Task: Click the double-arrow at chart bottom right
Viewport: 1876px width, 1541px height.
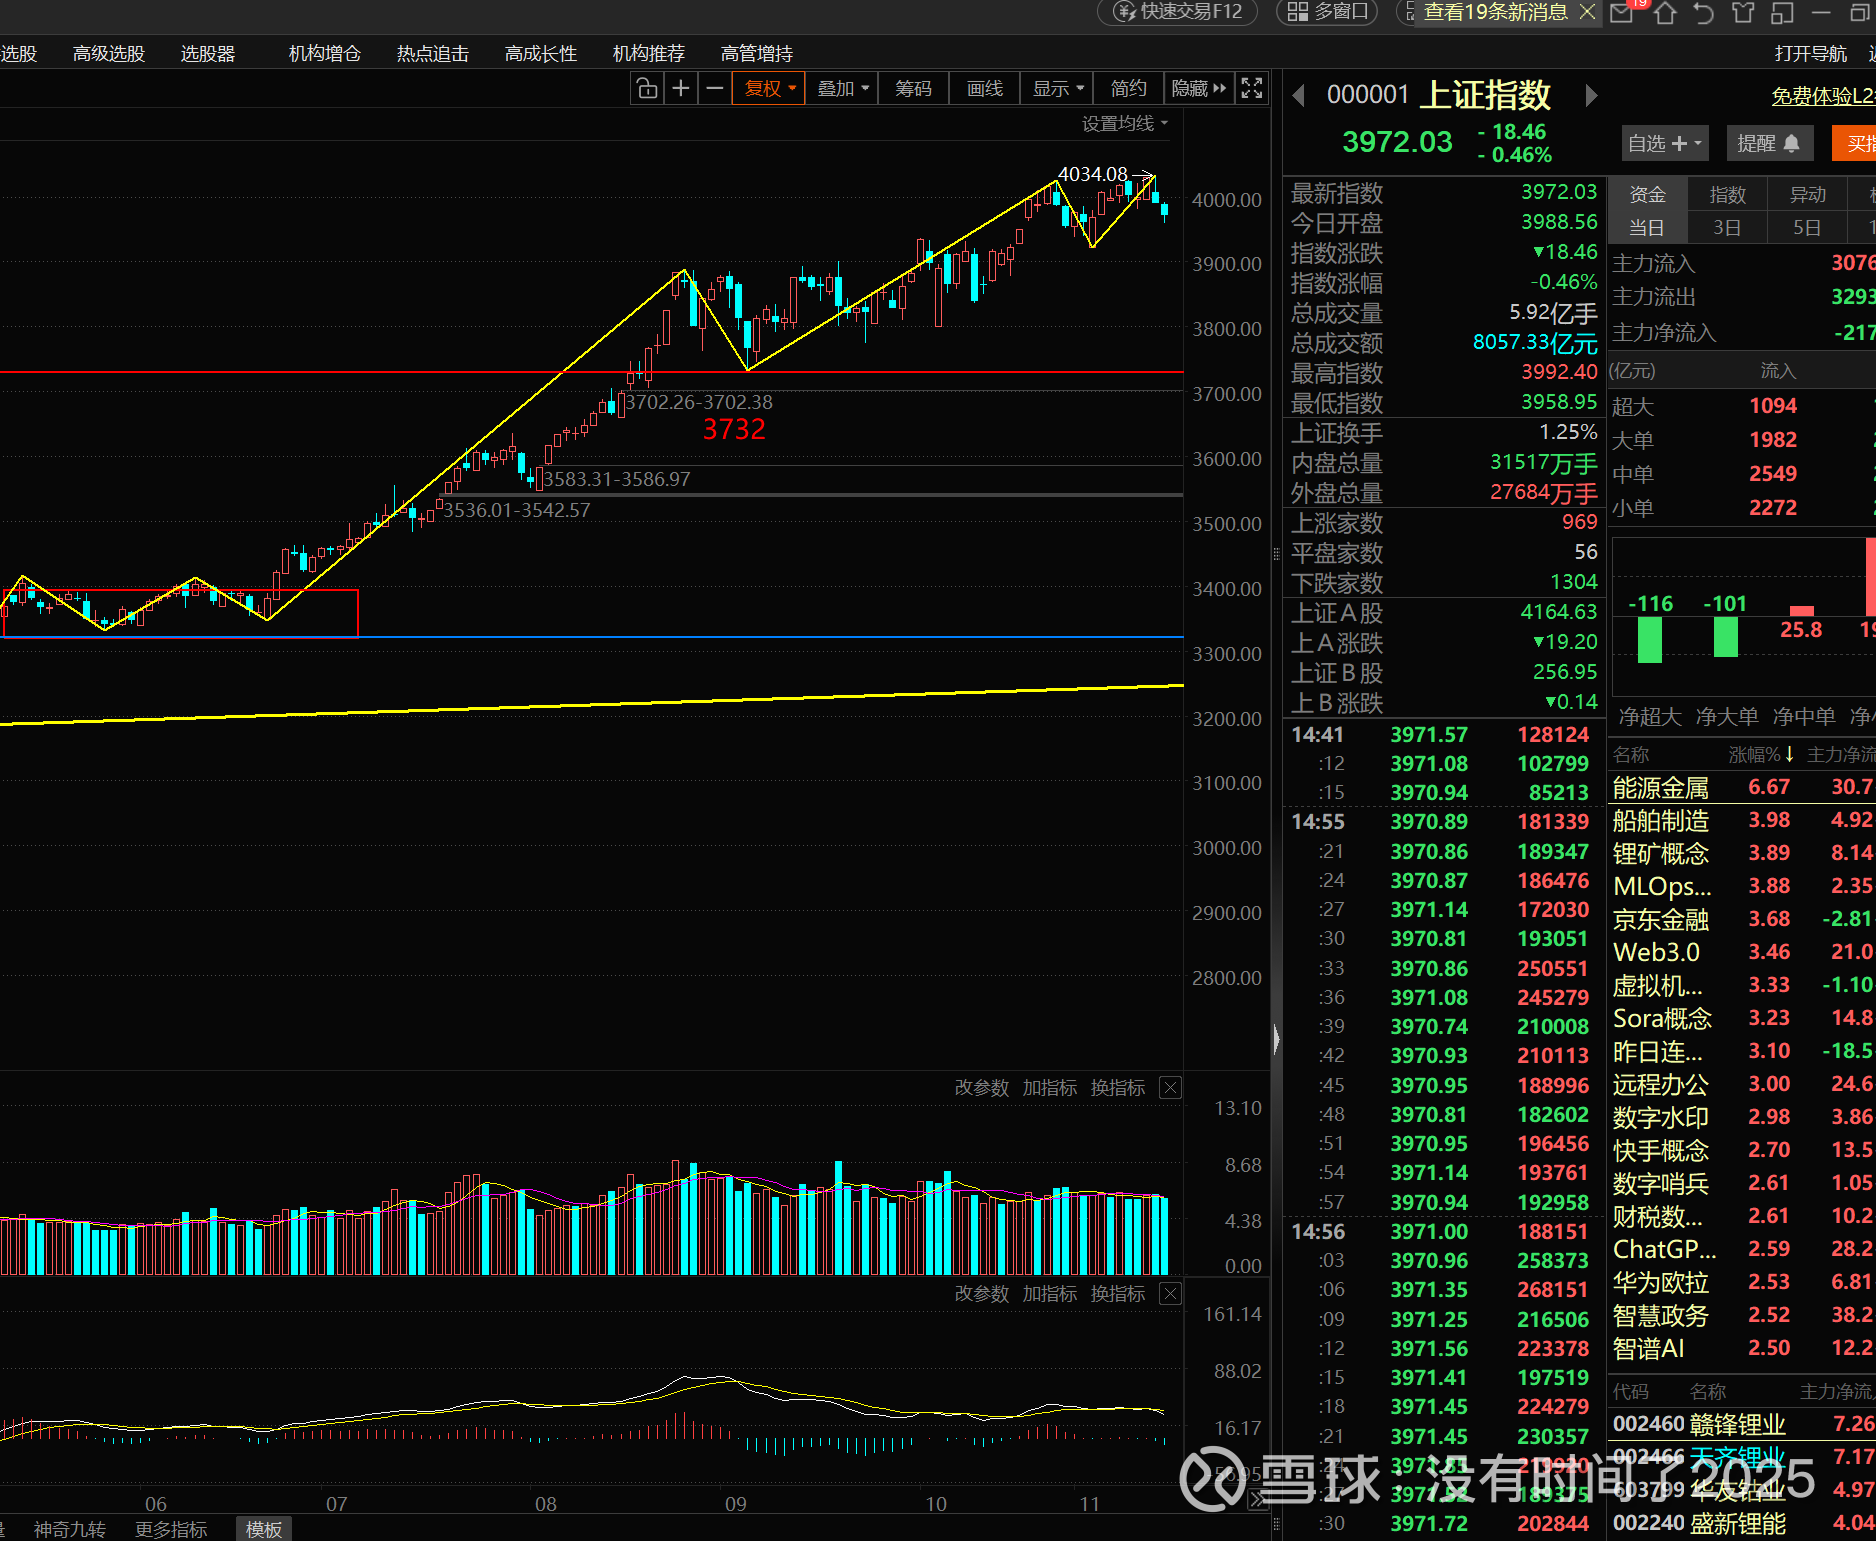Action: [1259, 1499]
